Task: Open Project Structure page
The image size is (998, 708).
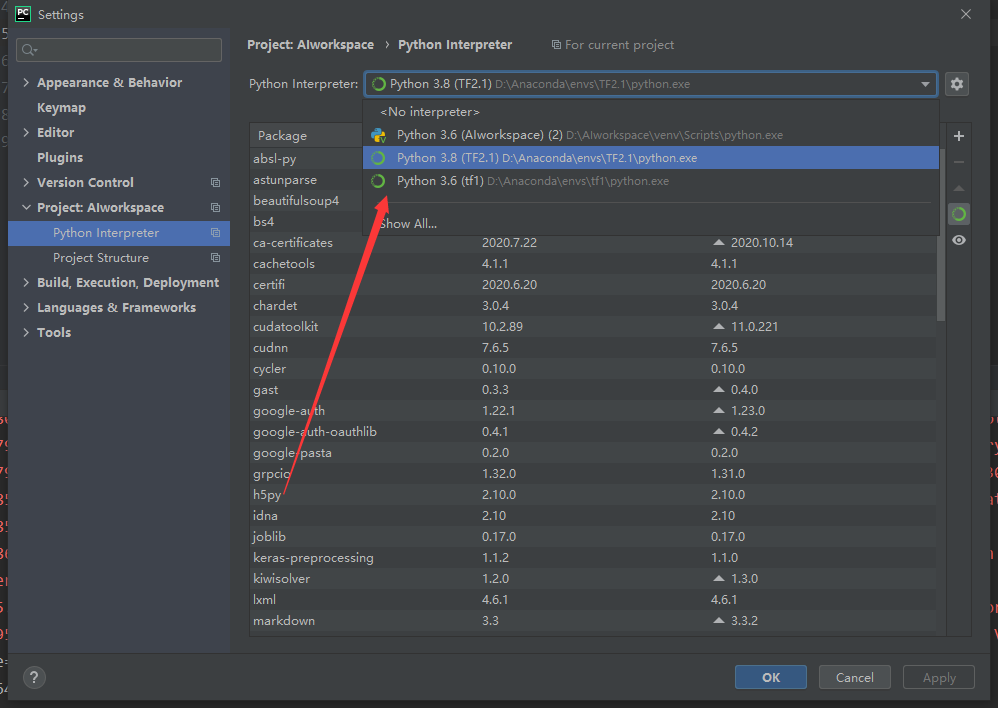Action: (101, 258)
